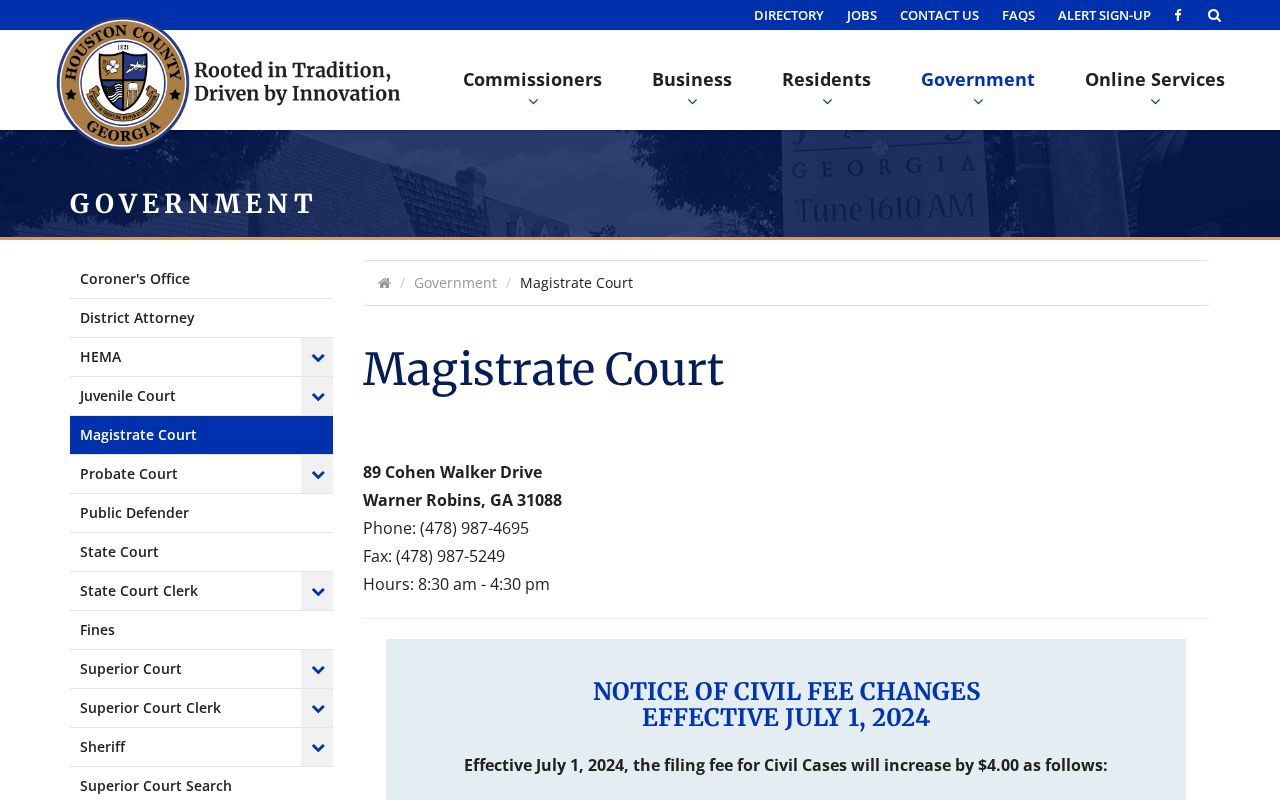Expand the Sheriff submenu arrow
This screenshot has height=800, width=1280.
tap(317, 747)
